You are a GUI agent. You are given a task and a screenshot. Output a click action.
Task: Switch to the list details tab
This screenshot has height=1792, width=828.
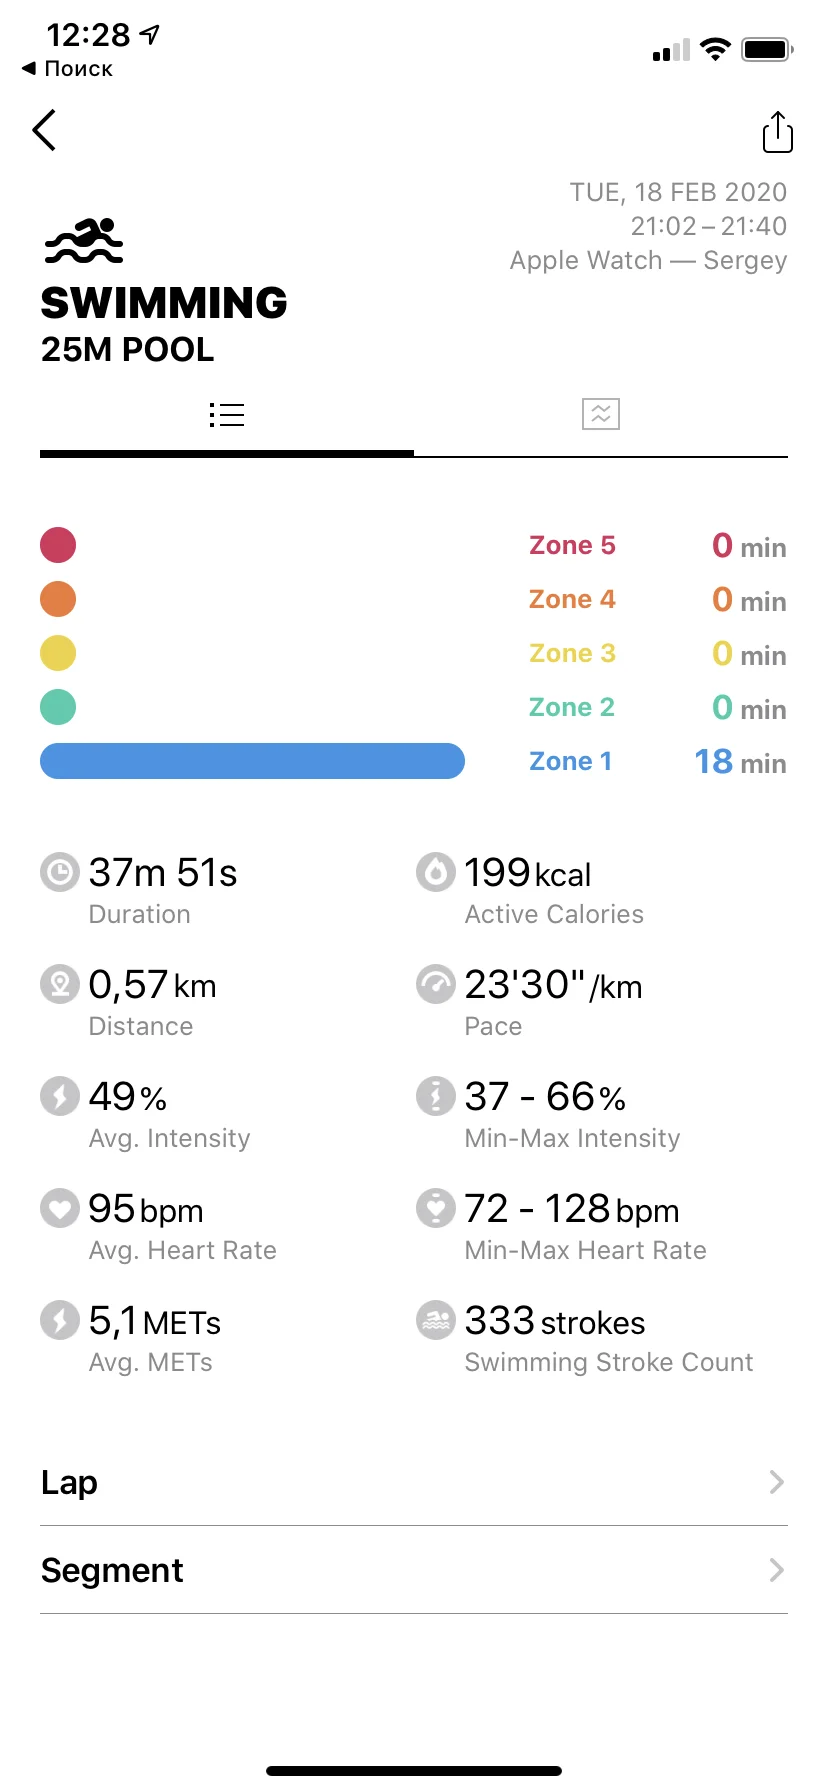pos(227,415)
